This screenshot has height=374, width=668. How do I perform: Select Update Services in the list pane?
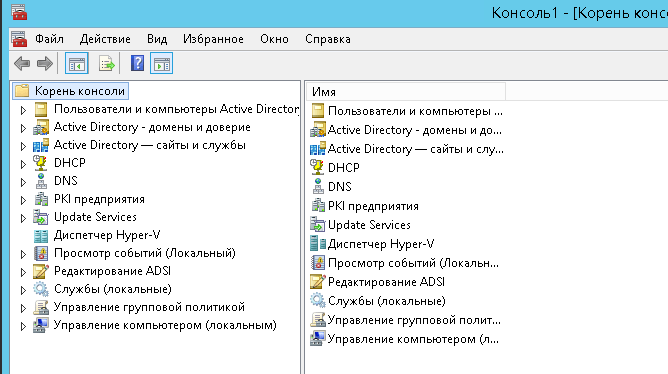click(369, 225)
